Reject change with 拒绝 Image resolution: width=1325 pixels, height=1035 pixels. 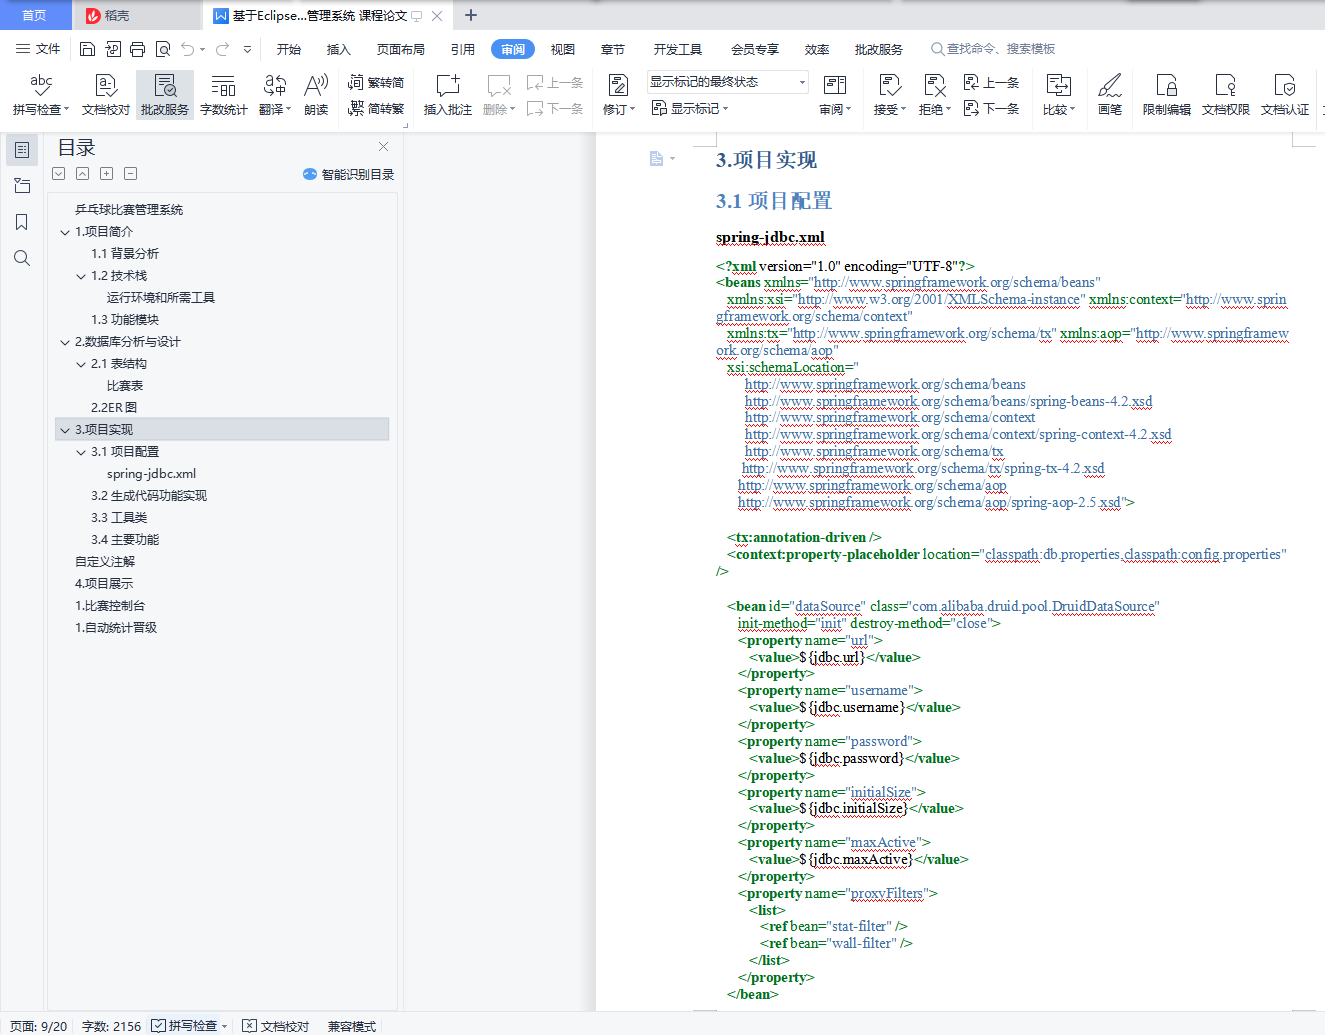coord(934,94)
